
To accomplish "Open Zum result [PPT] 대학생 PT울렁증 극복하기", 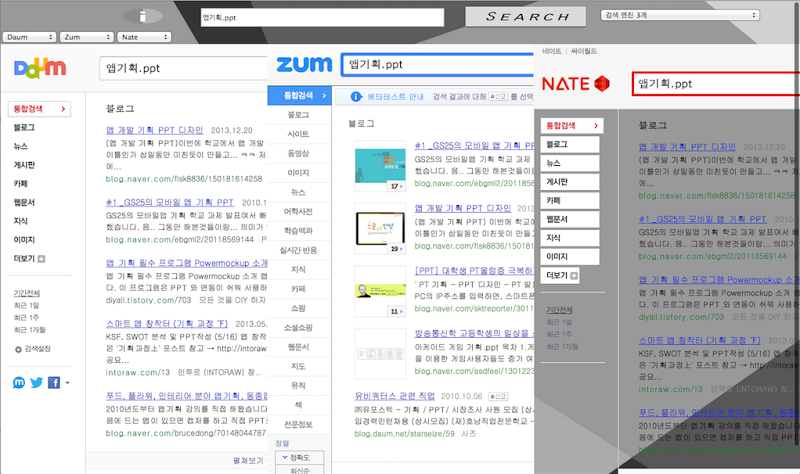I will pos(474,270).
